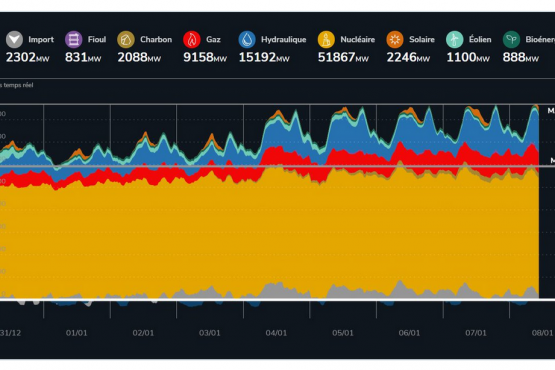
Task: Click the 03/01 date axis label
Action: pyautogui.click(x=210, y=333)
